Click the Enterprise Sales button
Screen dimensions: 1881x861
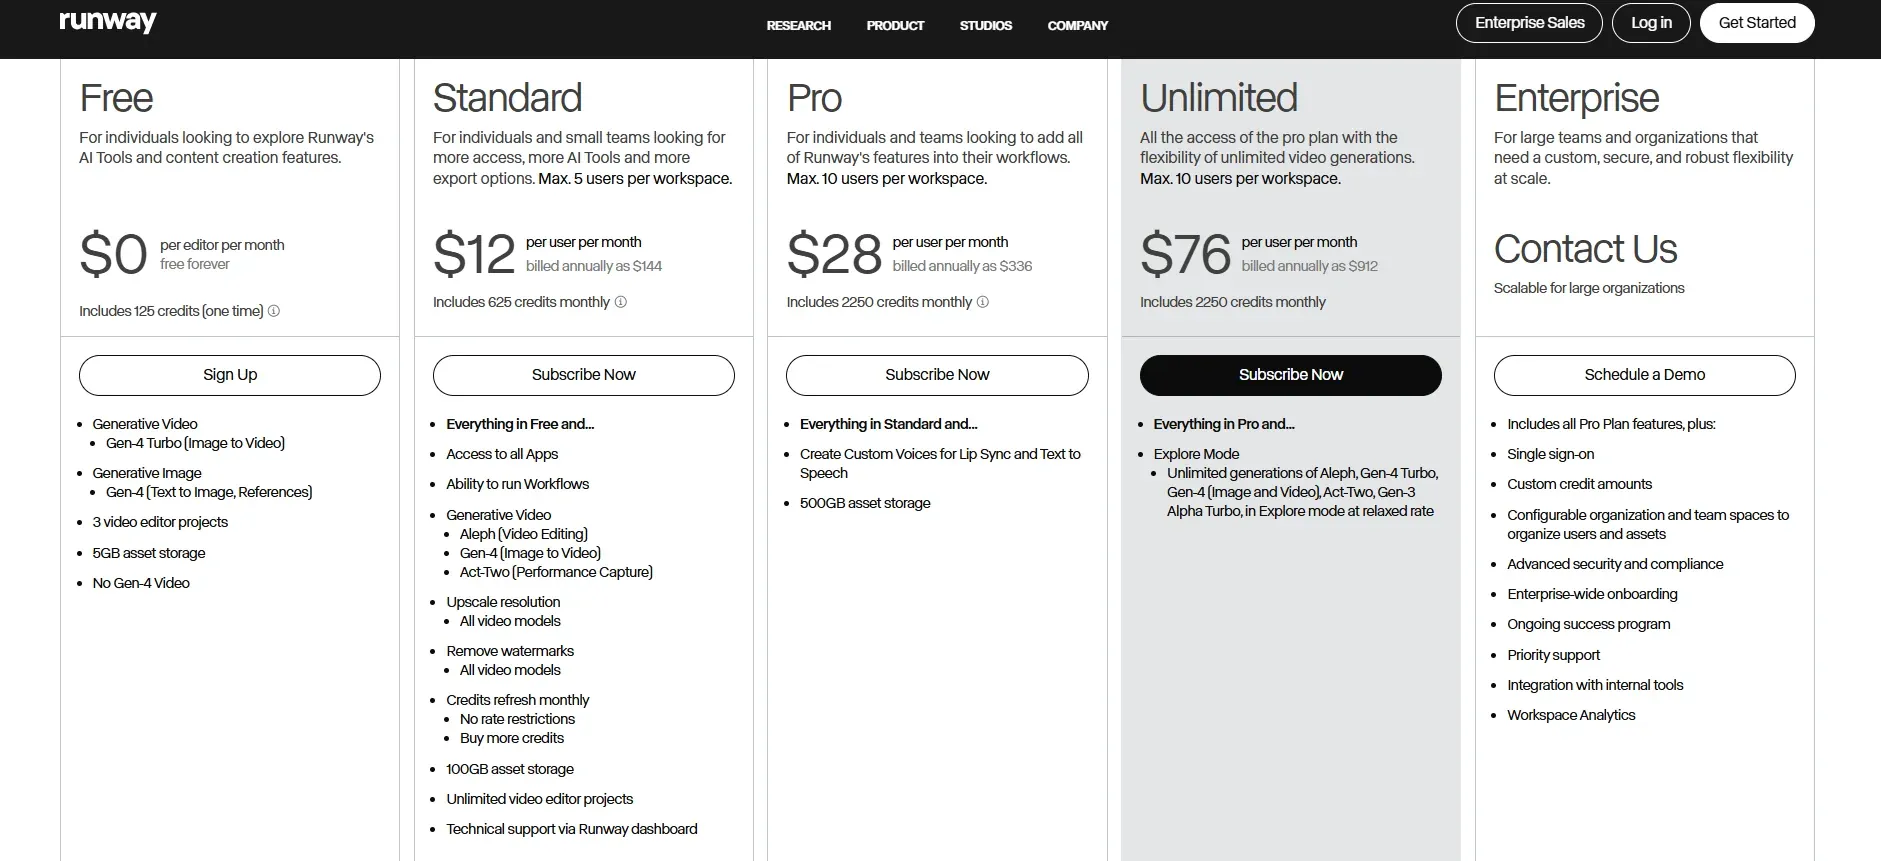click(x=1528, y=22)
